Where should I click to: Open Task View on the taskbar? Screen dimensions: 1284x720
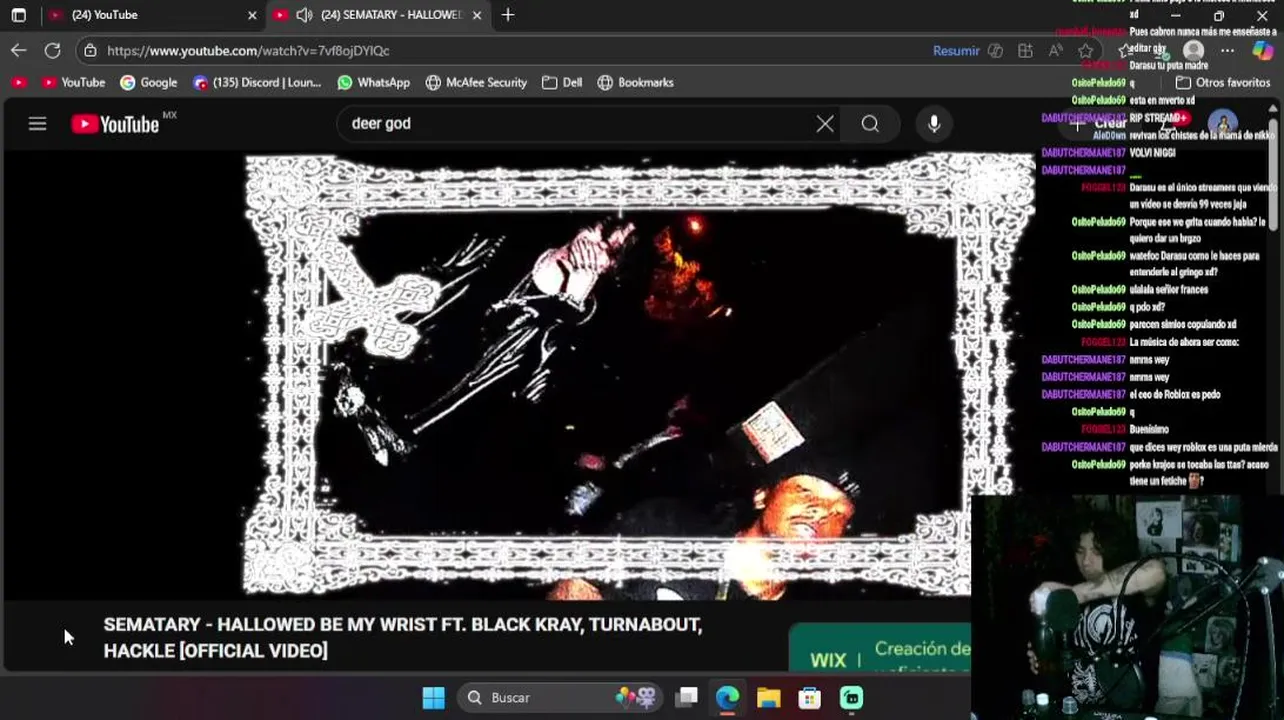(x=687, y=698)
